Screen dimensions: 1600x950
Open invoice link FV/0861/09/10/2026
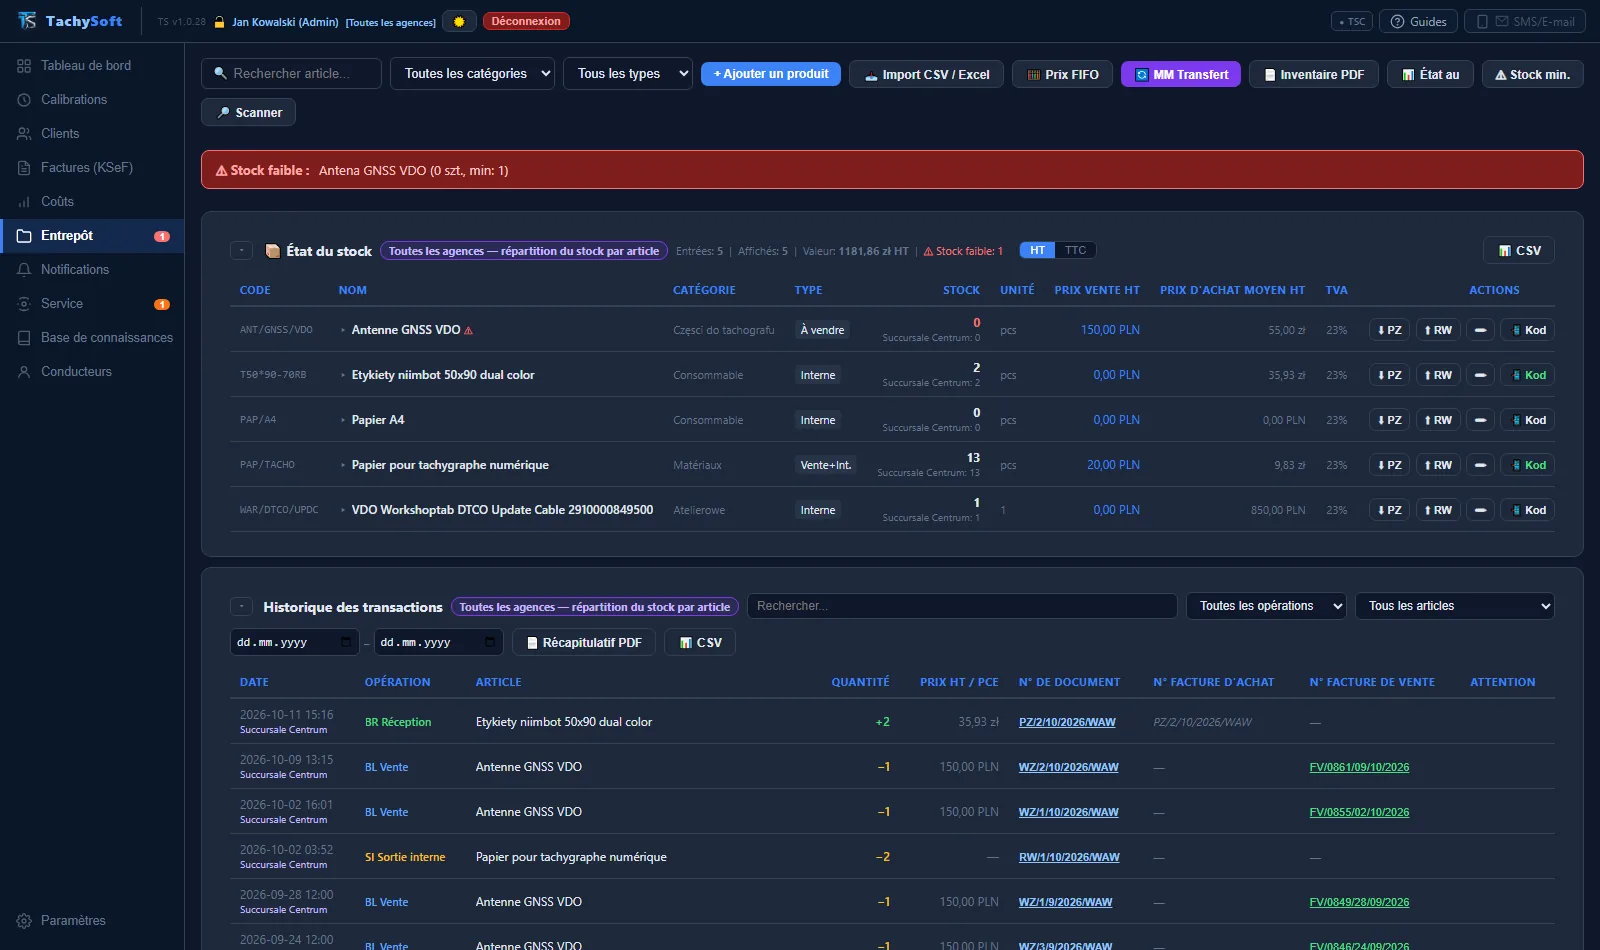(x=1359, y=767)
